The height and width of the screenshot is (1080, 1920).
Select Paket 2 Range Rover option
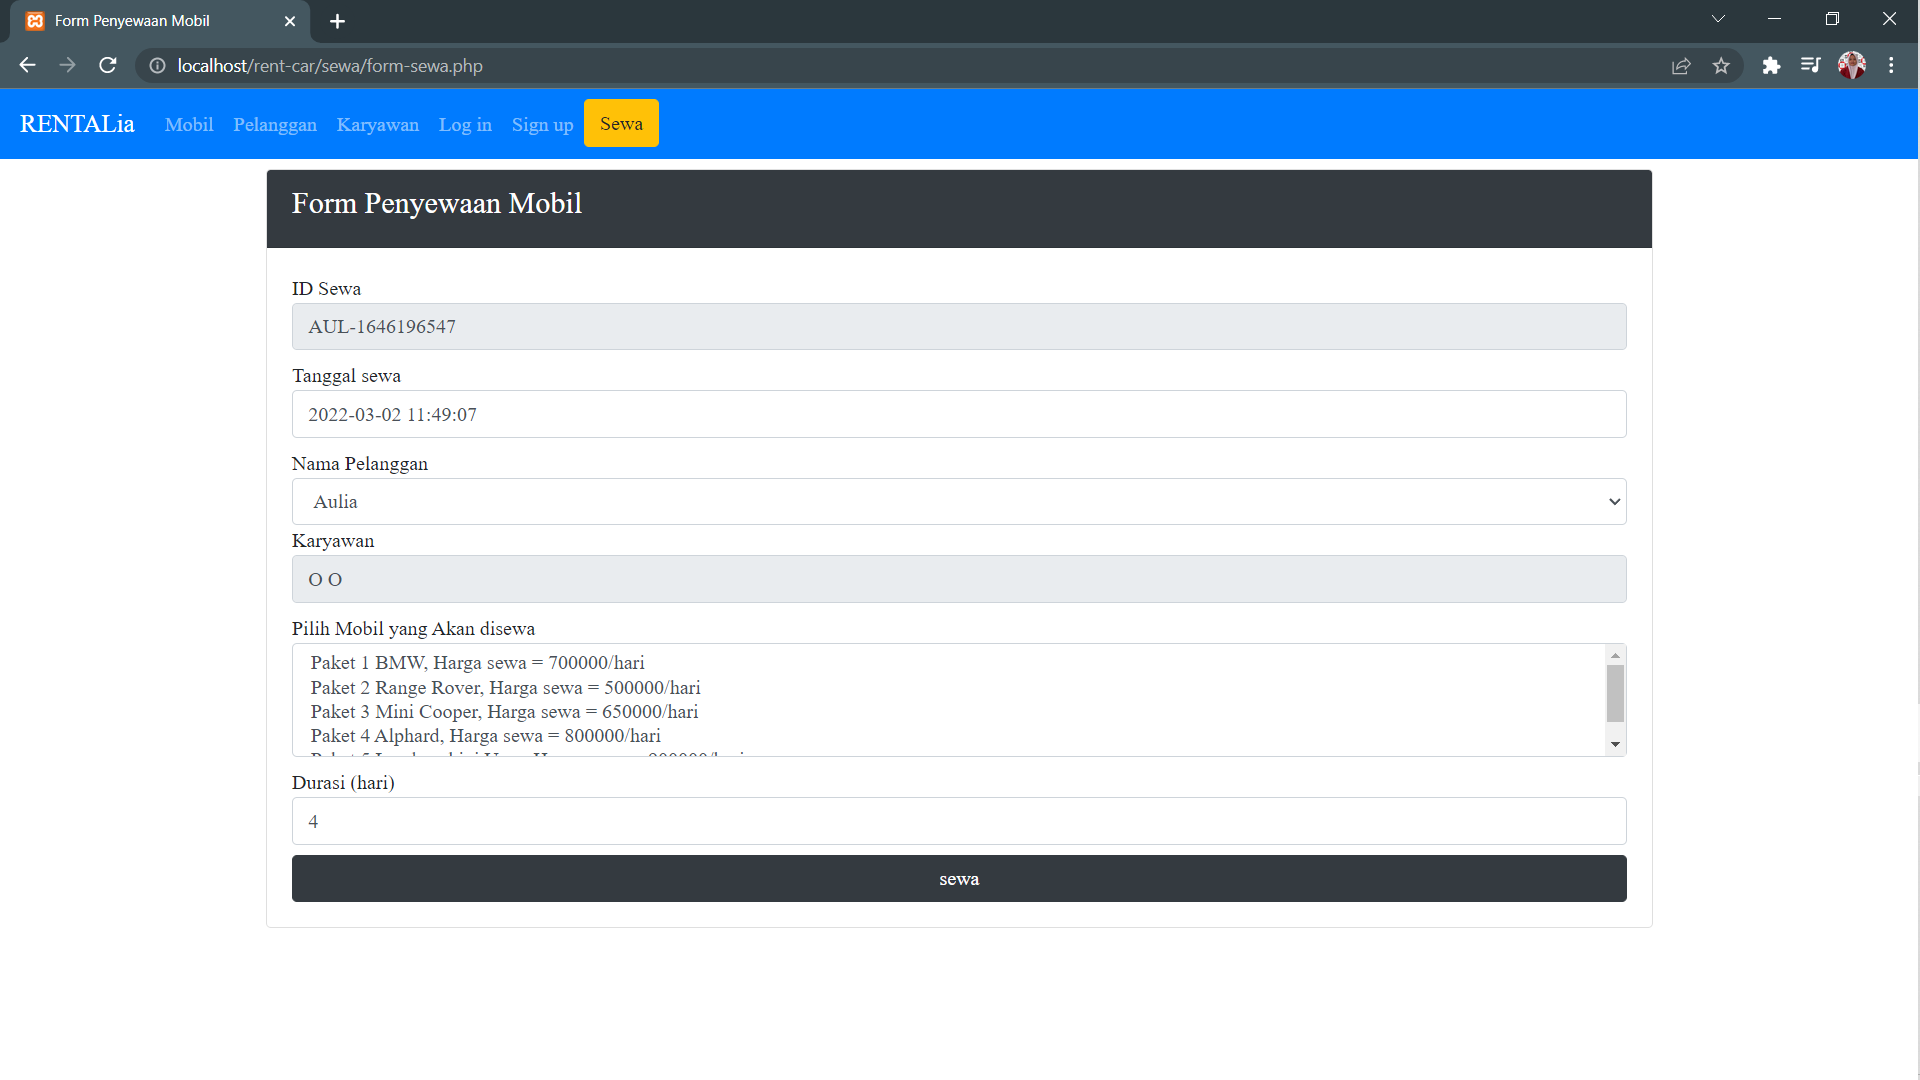[x=505, y=687]
